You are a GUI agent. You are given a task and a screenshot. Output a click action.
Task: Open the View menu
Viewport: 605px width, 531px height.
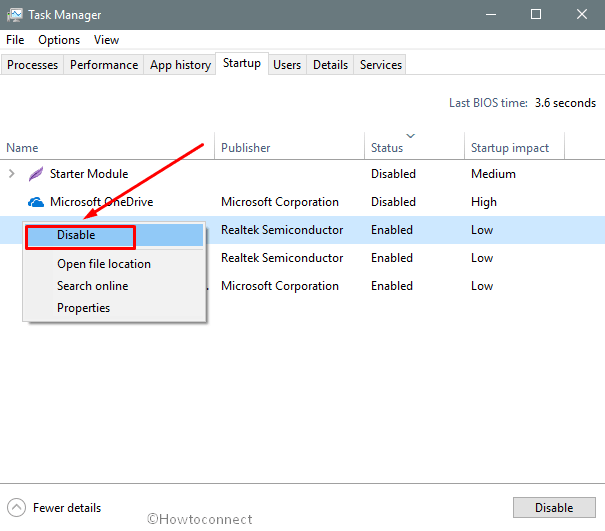pyautogui.click(x=106, y=40)
